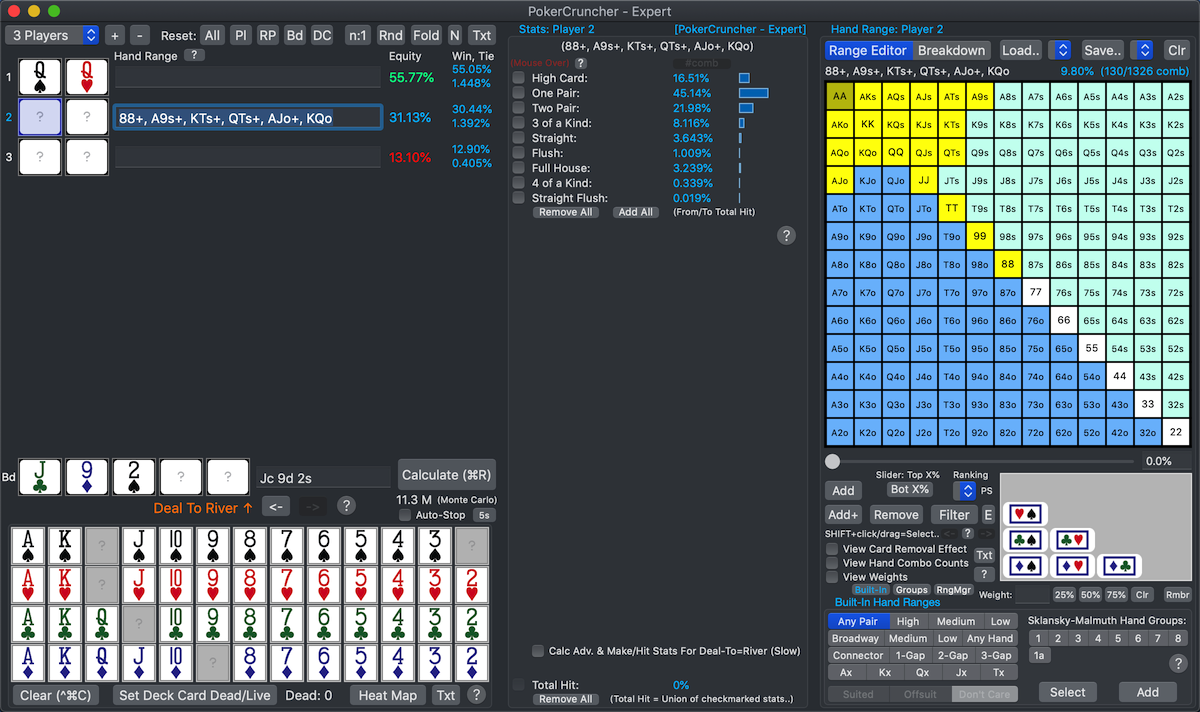Click the AKs cell in range matrix
The height and width of the screenshot is (712, 1200).
pyautogui.click(x=868, y=96)
